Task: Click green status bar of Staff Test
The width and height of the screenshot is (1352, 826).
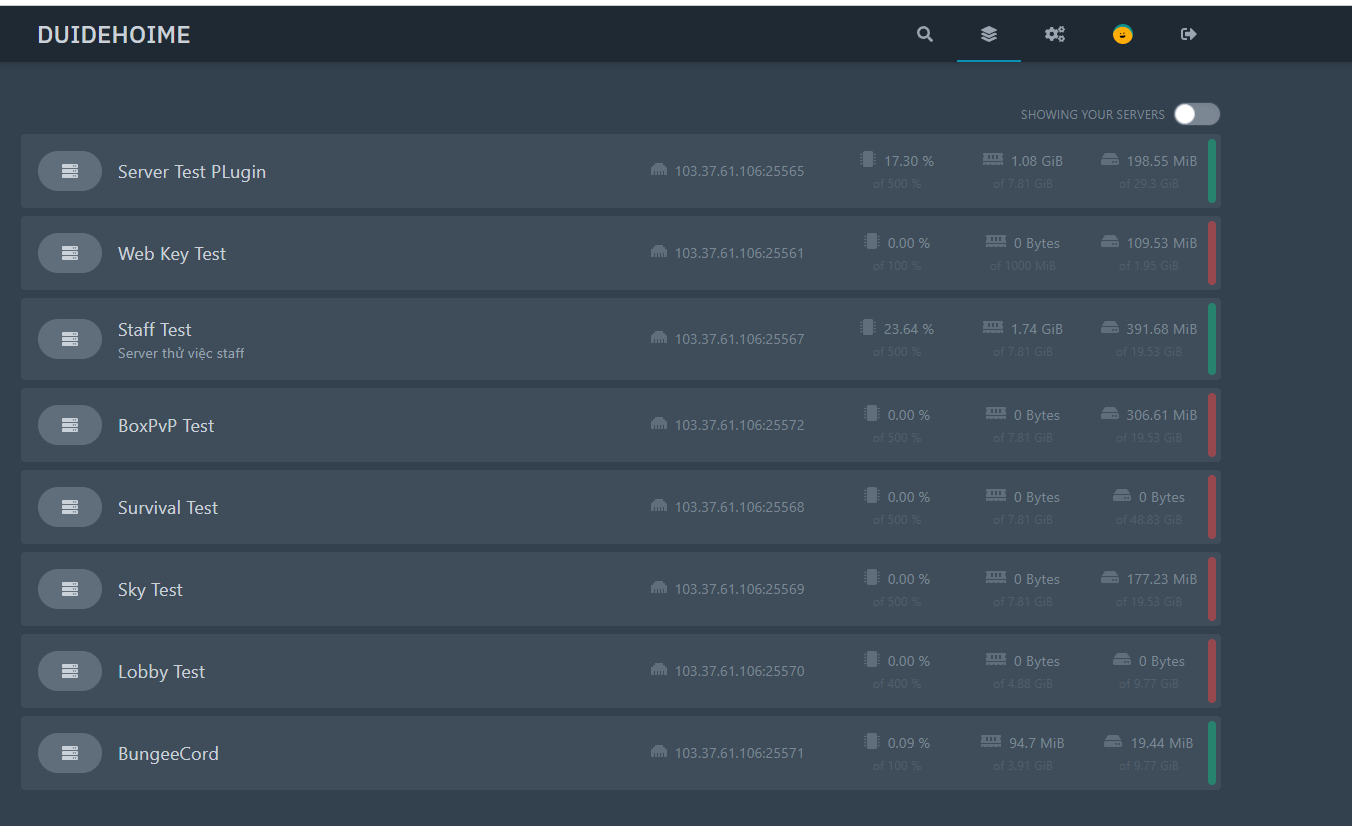Action: coord(1212,339)
